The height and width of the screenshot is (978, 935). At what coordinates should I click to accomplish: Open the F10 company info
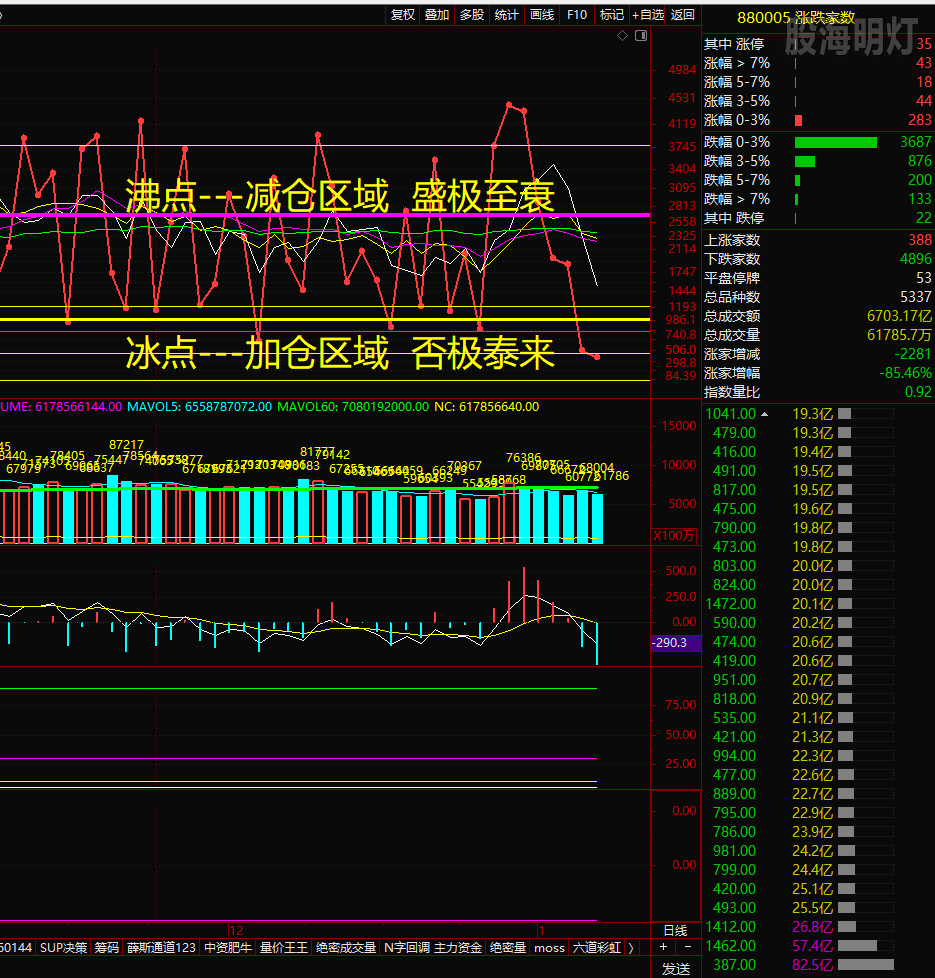tap(576, 14)
